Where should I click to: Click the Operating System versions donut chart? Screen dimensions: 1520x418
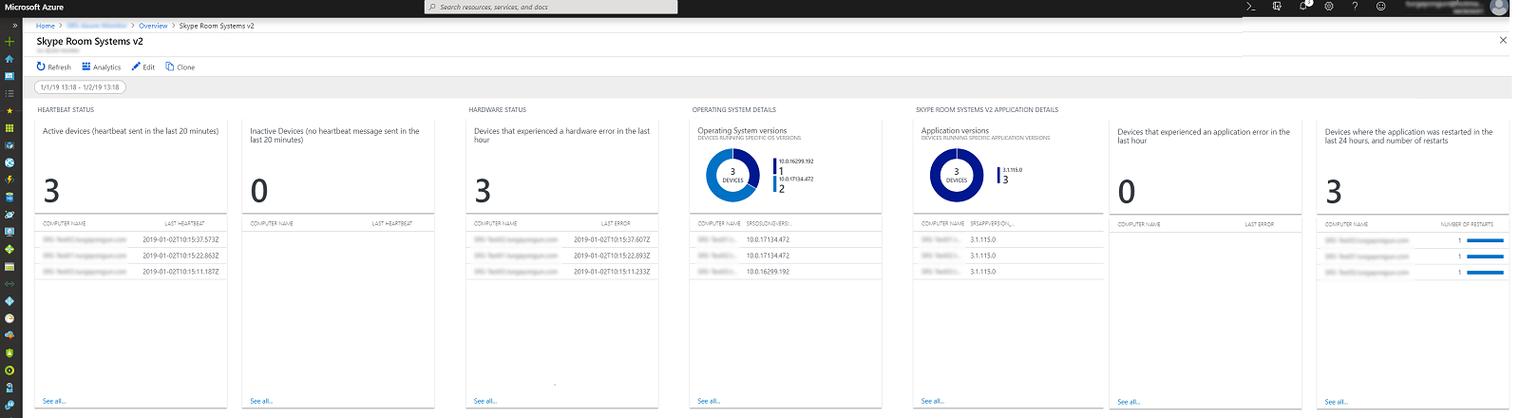pyautogui.click(x=732, y=176)
